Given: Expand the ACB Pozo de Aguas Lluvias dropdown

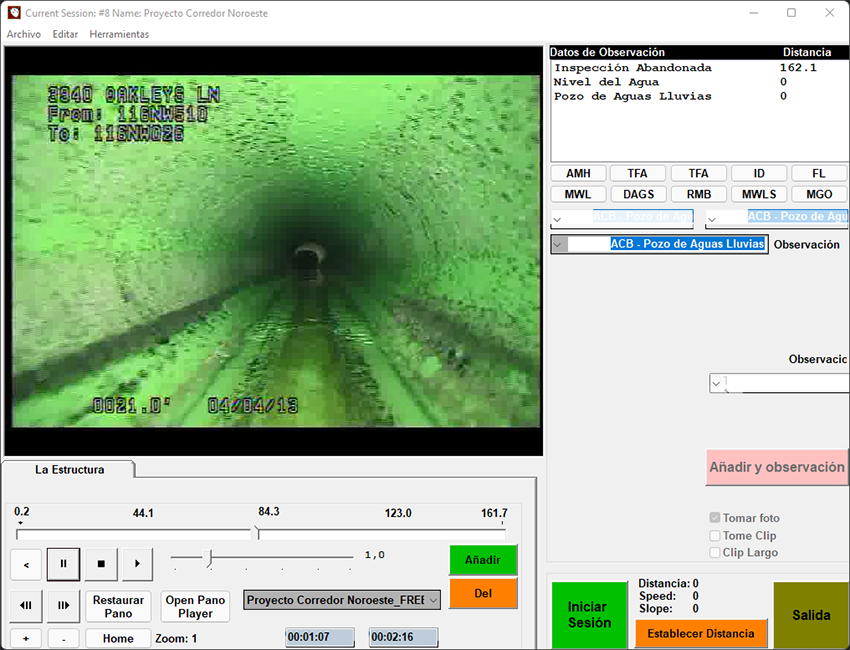Looking at the screenshot, I should pos(560,244).
